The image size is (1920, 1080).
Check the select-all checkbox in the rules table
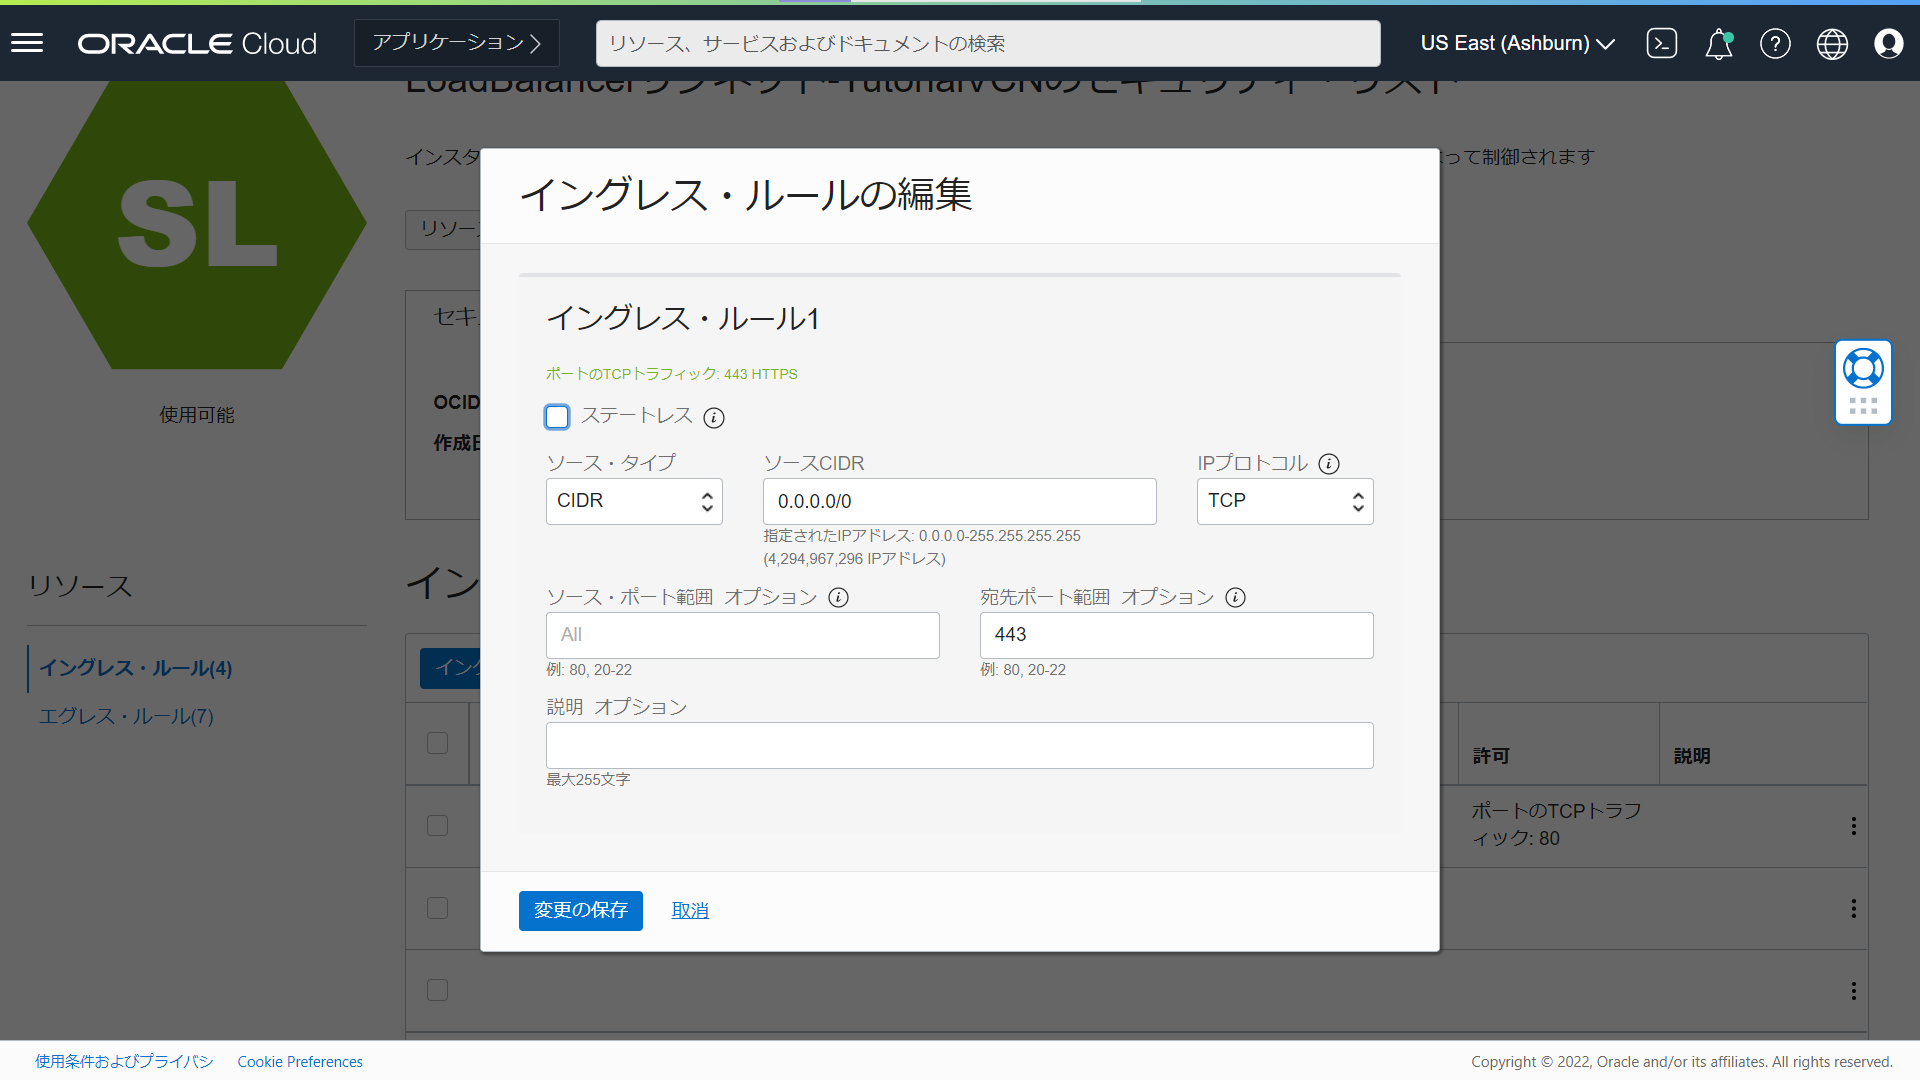coord(437,743)
